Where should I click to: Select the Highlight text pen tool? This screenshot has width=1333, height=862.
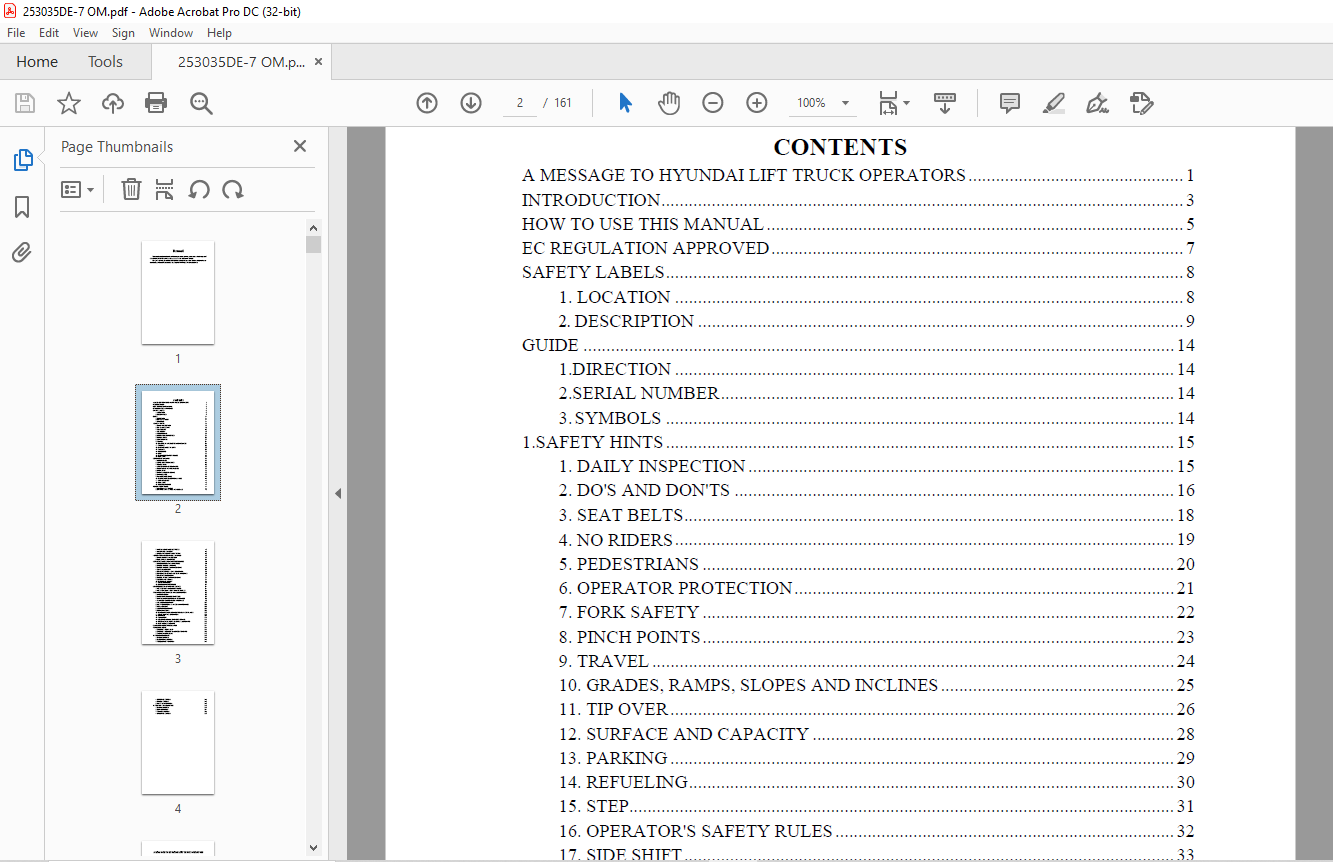1054,103
